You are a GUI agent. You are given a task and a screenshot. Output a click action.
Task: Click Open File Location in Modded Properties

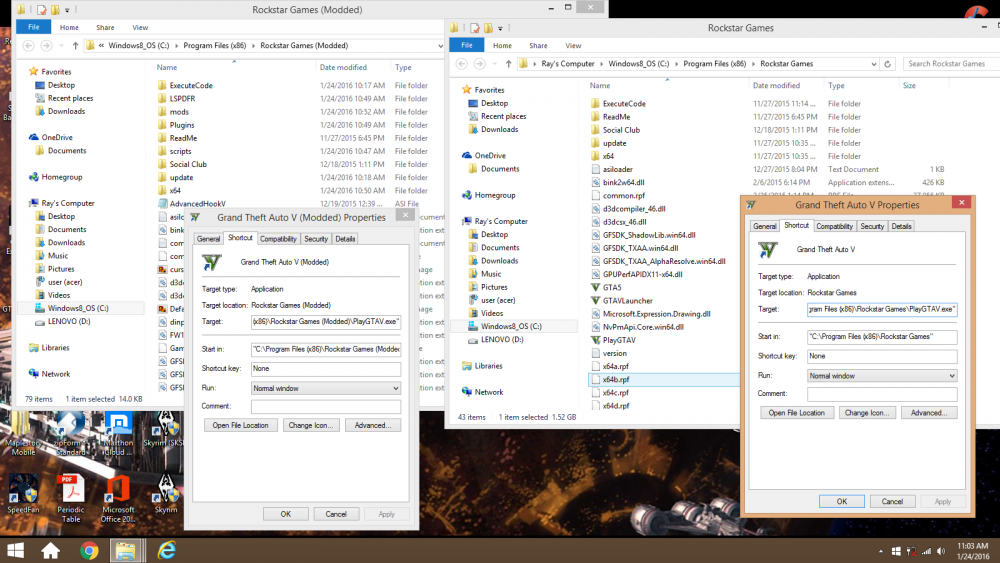[240, 425]
